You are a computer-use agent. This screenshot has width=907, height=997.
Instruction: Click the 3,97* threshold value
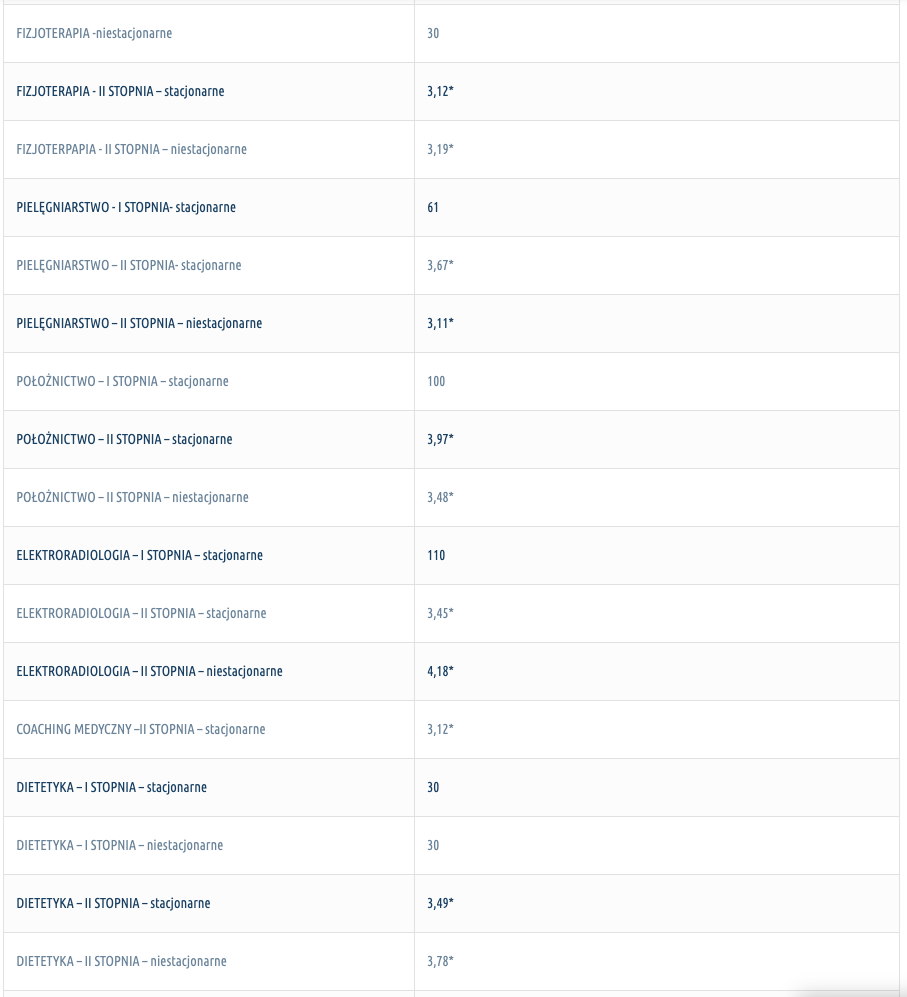[440, 439]
